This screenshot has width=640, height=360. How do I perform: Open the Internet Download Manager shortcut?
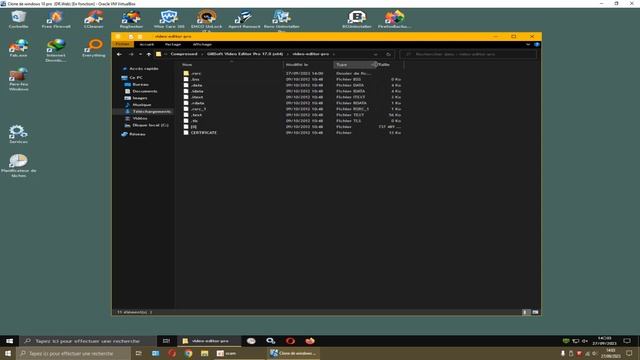tap(56, 51)
